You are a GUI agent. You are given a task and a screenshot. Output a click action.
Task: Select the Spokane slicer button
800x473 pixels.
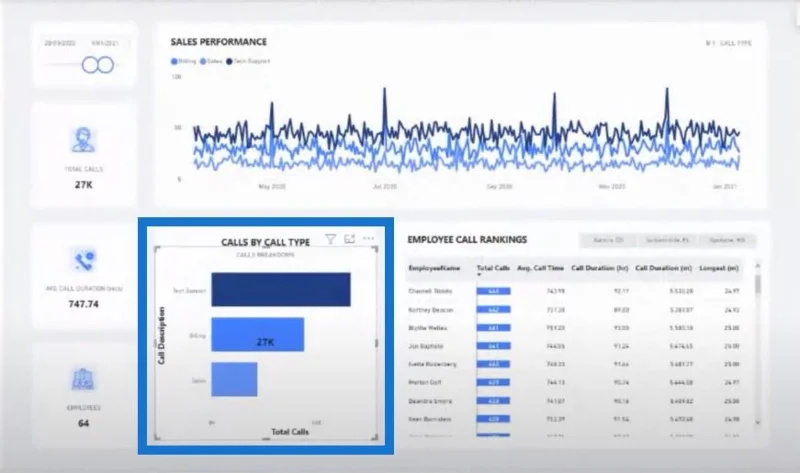[x=727, y=240]
